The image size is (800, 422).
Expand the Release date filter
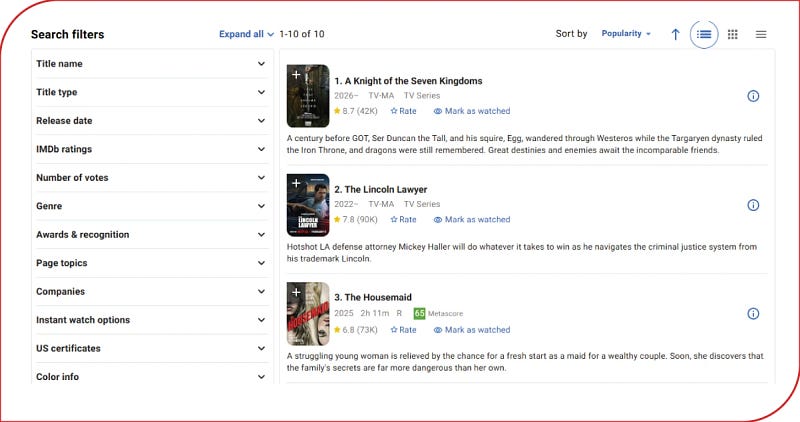pos(151,121)
